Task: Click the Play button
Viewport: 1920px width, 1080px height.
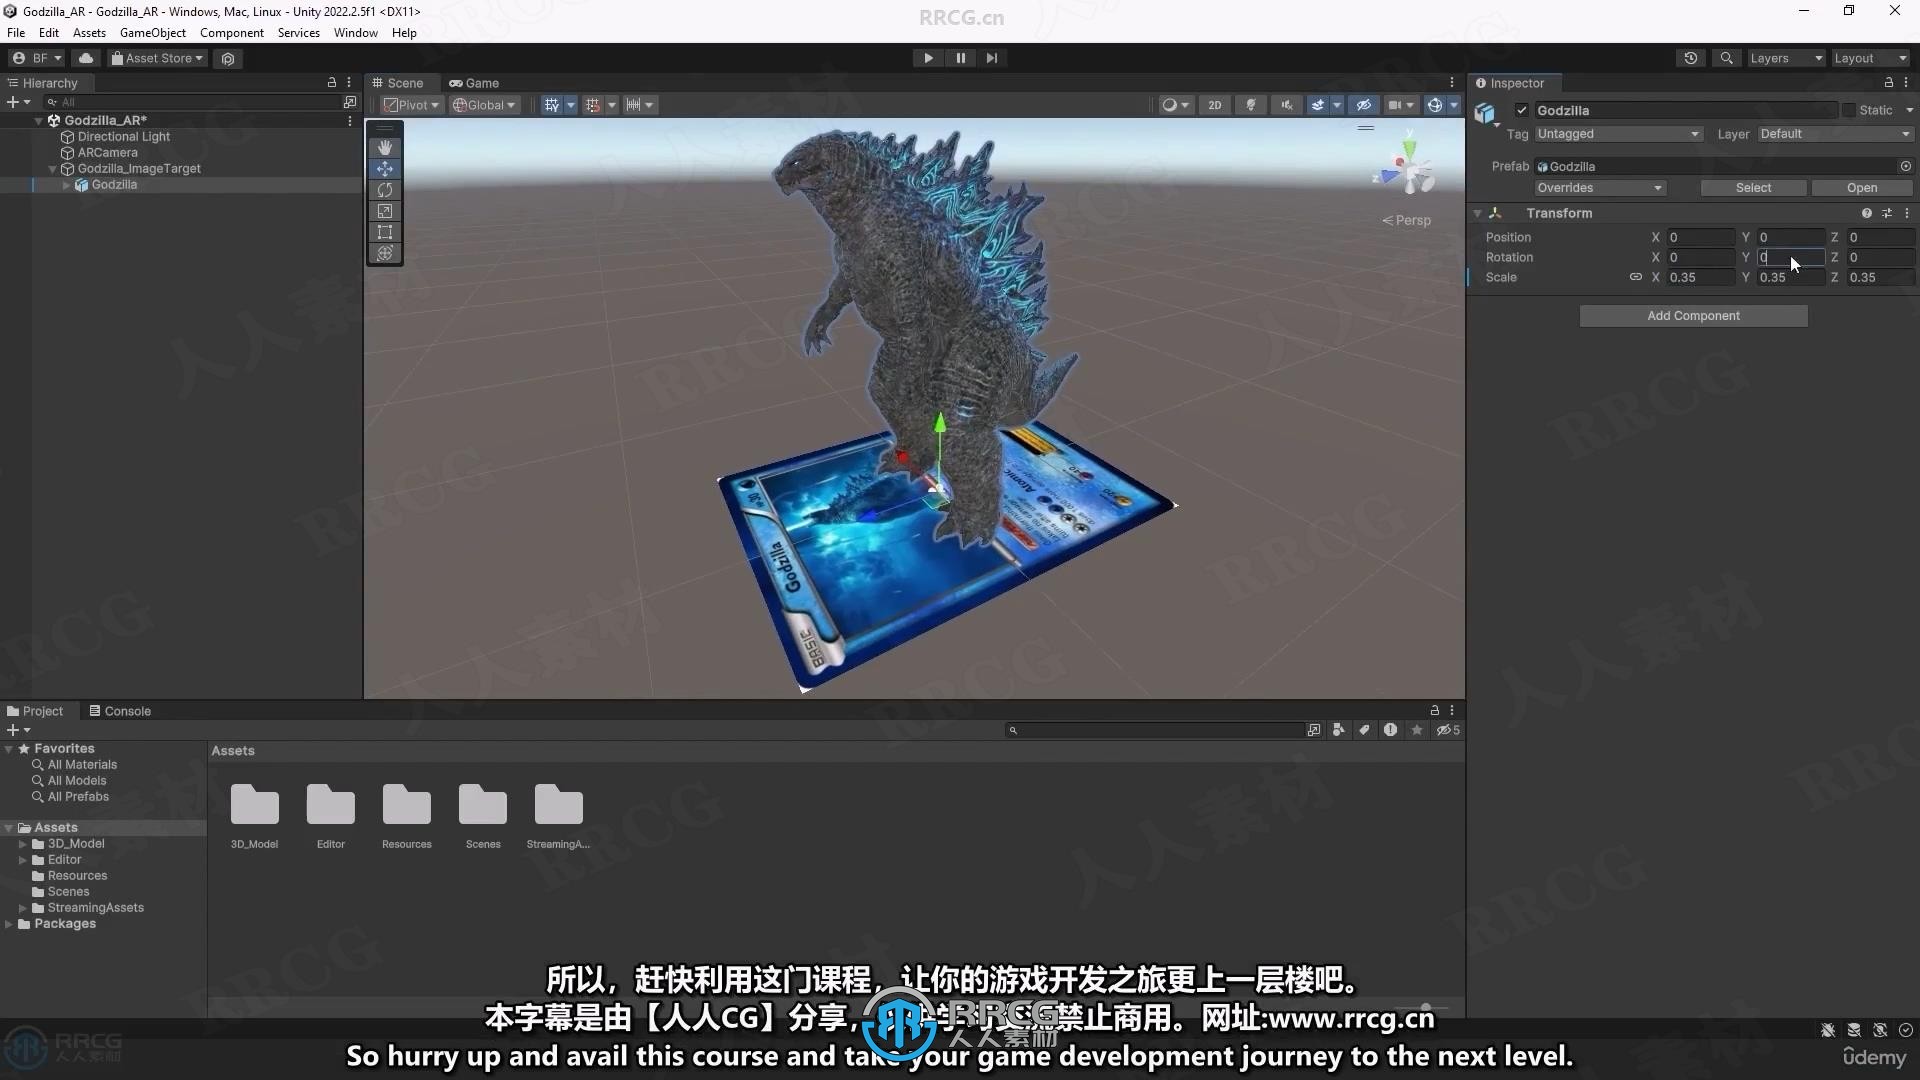Action: [928, 58]
